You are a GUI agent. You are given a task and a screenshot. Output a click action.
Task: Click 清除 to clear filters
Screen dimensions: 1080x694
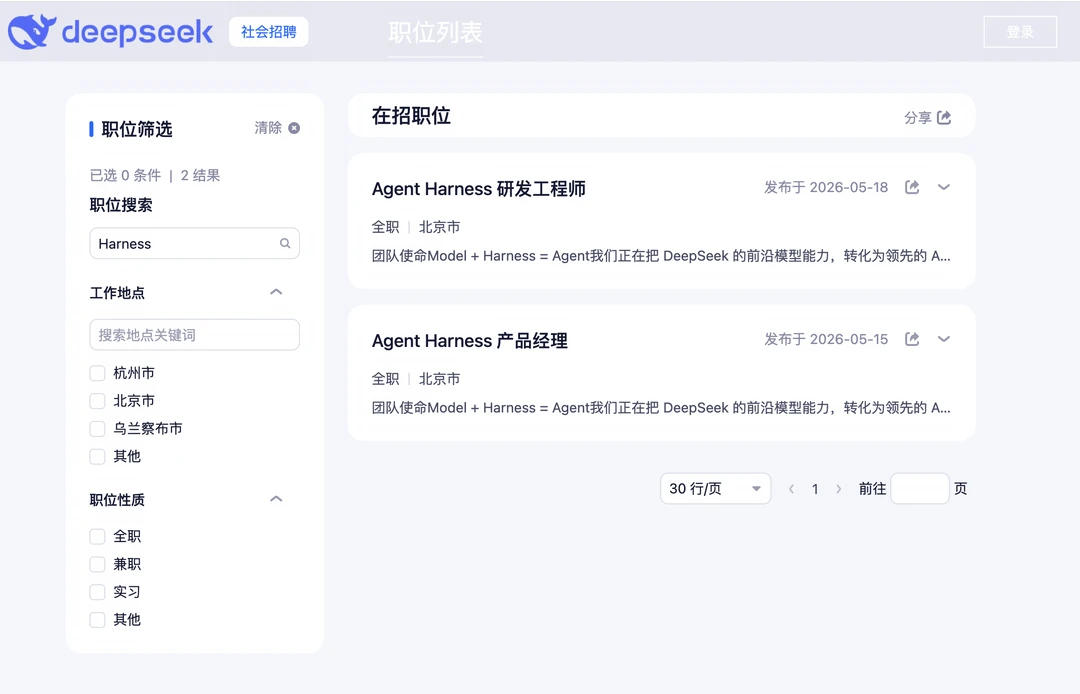pos(268,128)
